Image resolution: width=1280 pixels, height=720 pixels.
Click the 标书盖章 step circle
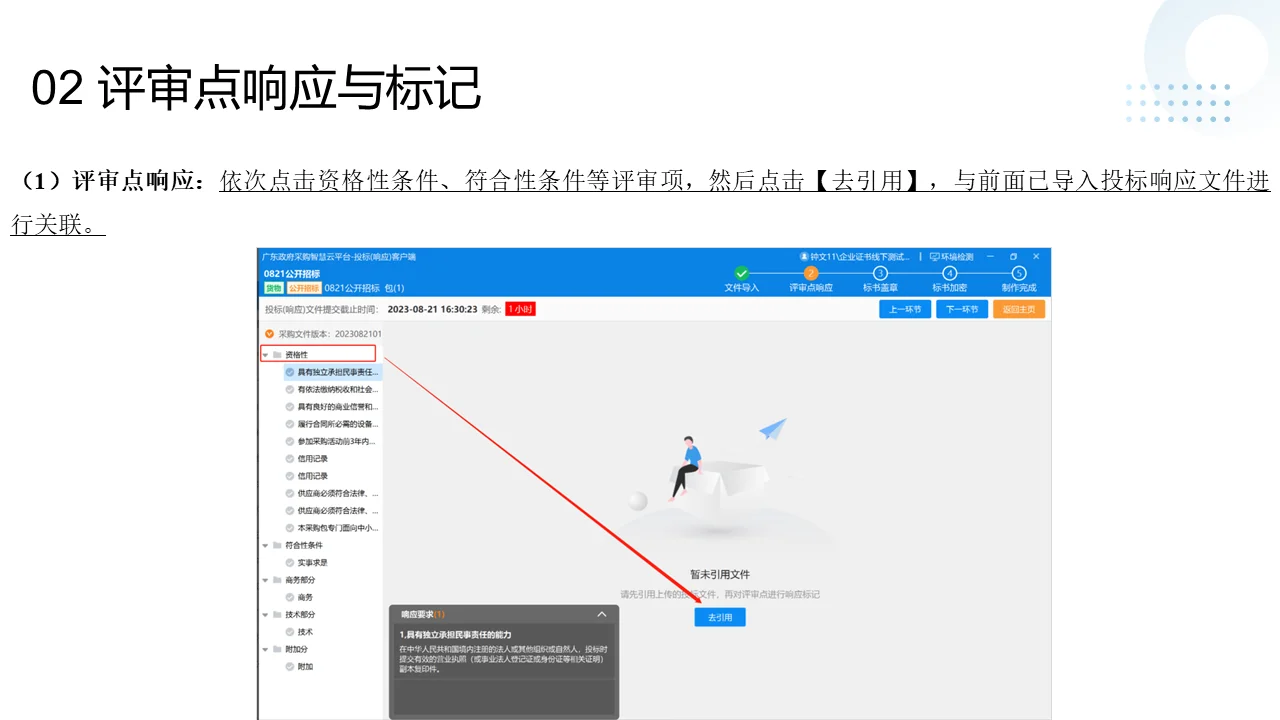click(x=880, y=273)
